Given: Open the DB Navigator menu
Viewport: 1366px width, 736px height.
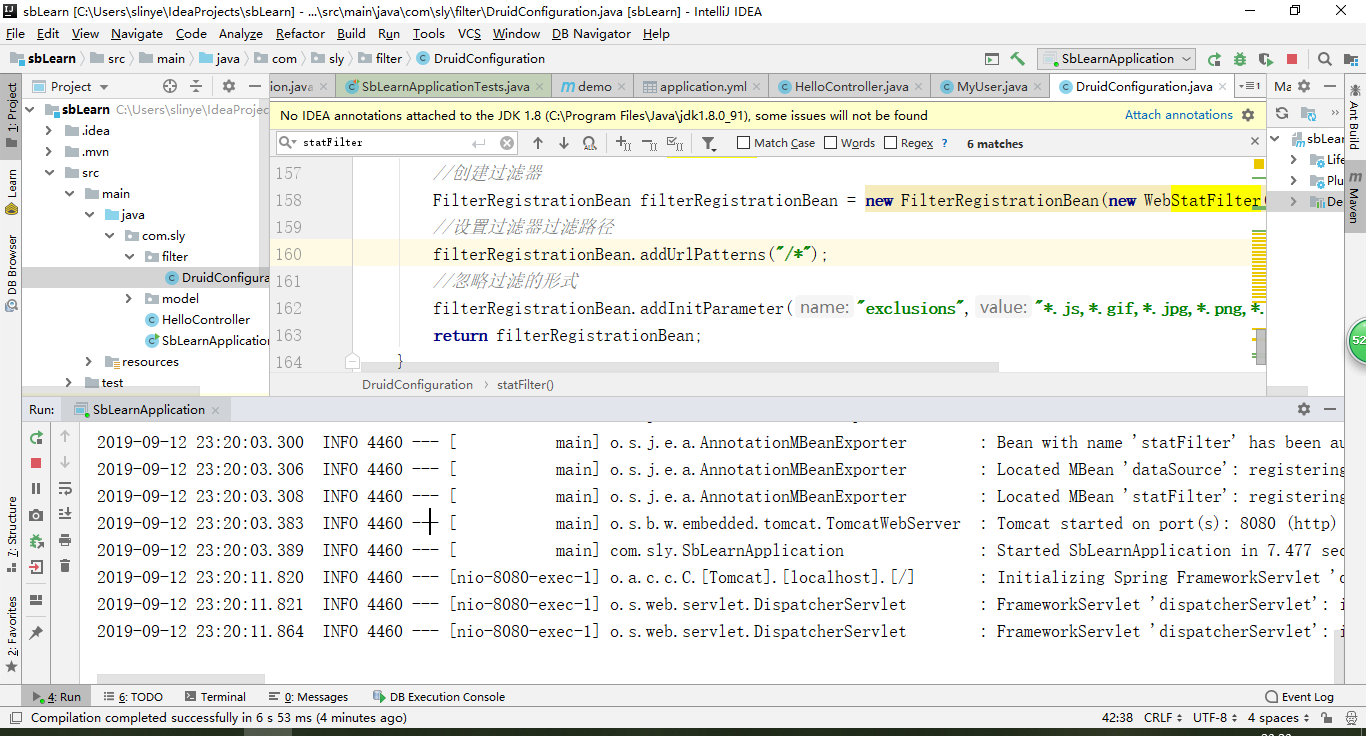Looking at the screenshot, I should click(591, 34).
